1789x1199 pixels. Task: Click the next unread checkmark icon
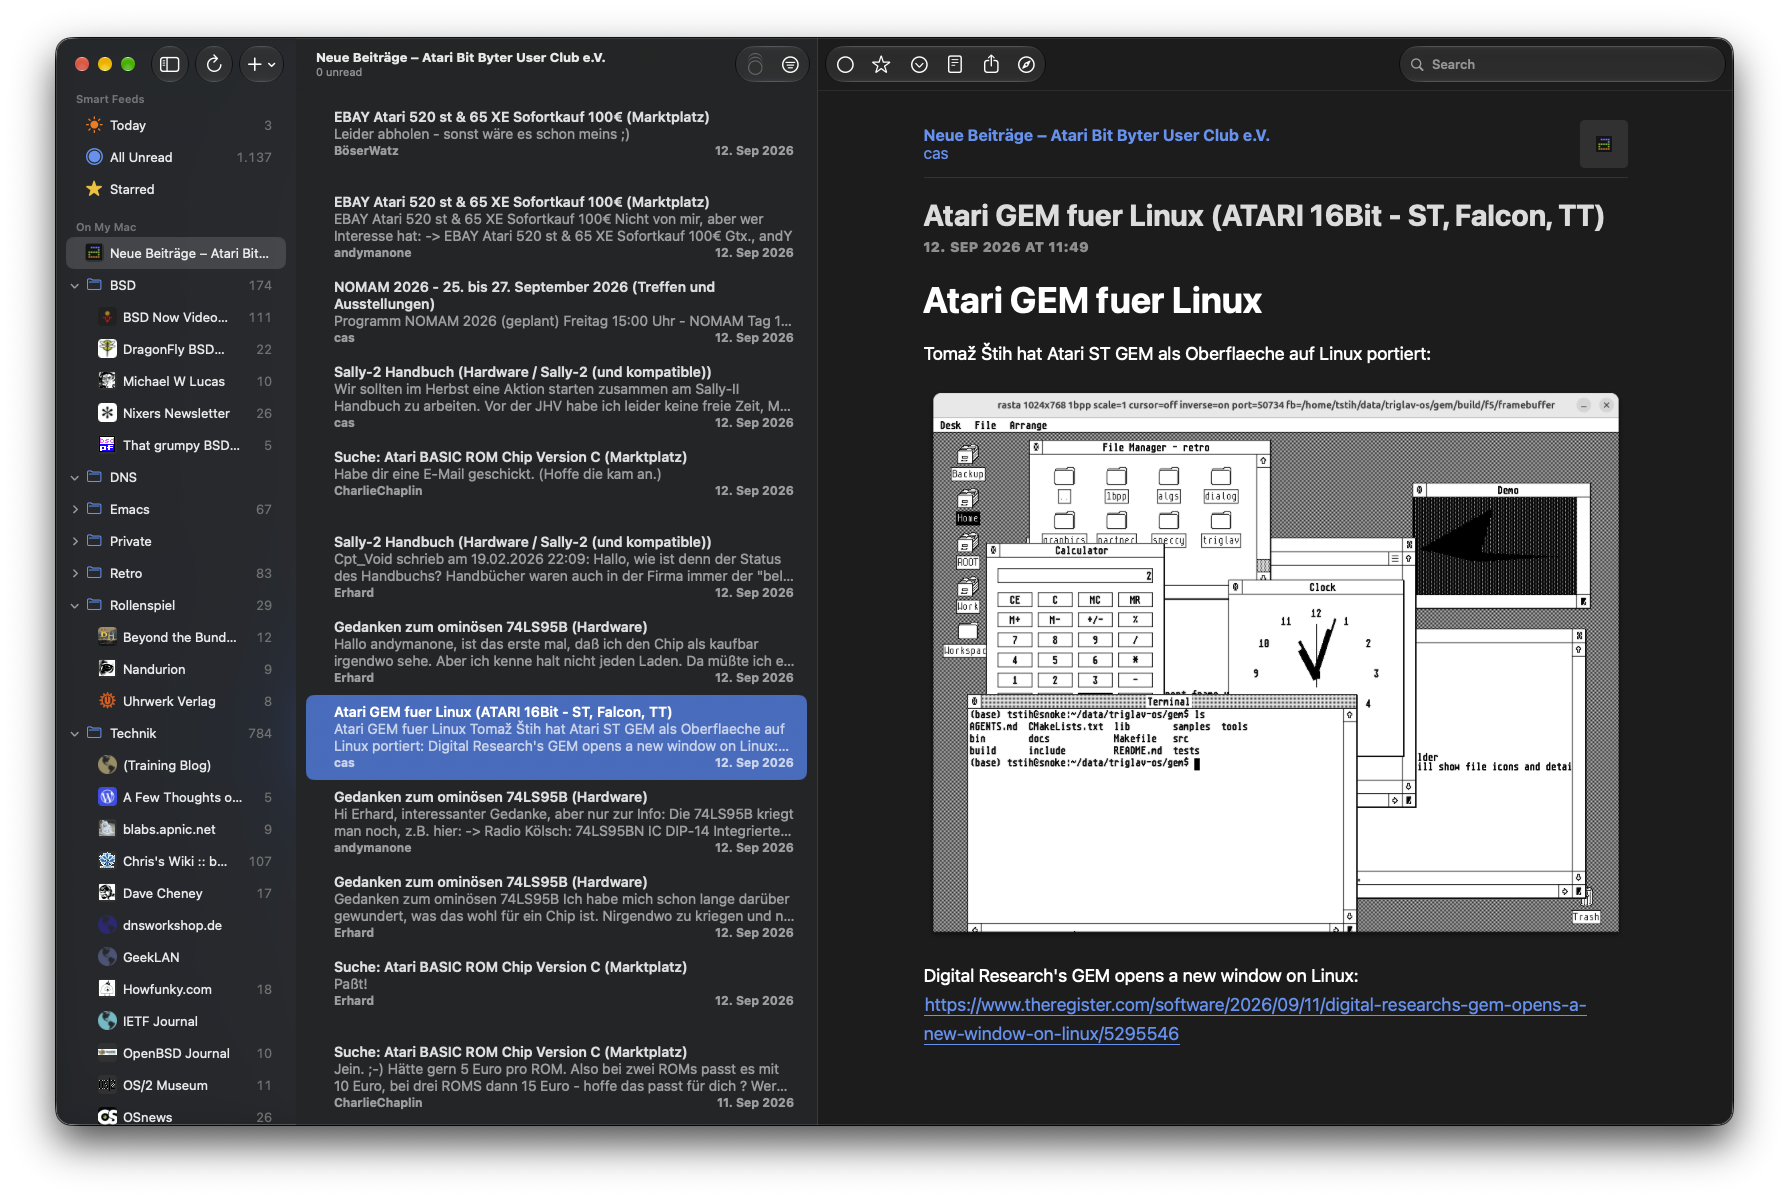[x=919, y=65]
